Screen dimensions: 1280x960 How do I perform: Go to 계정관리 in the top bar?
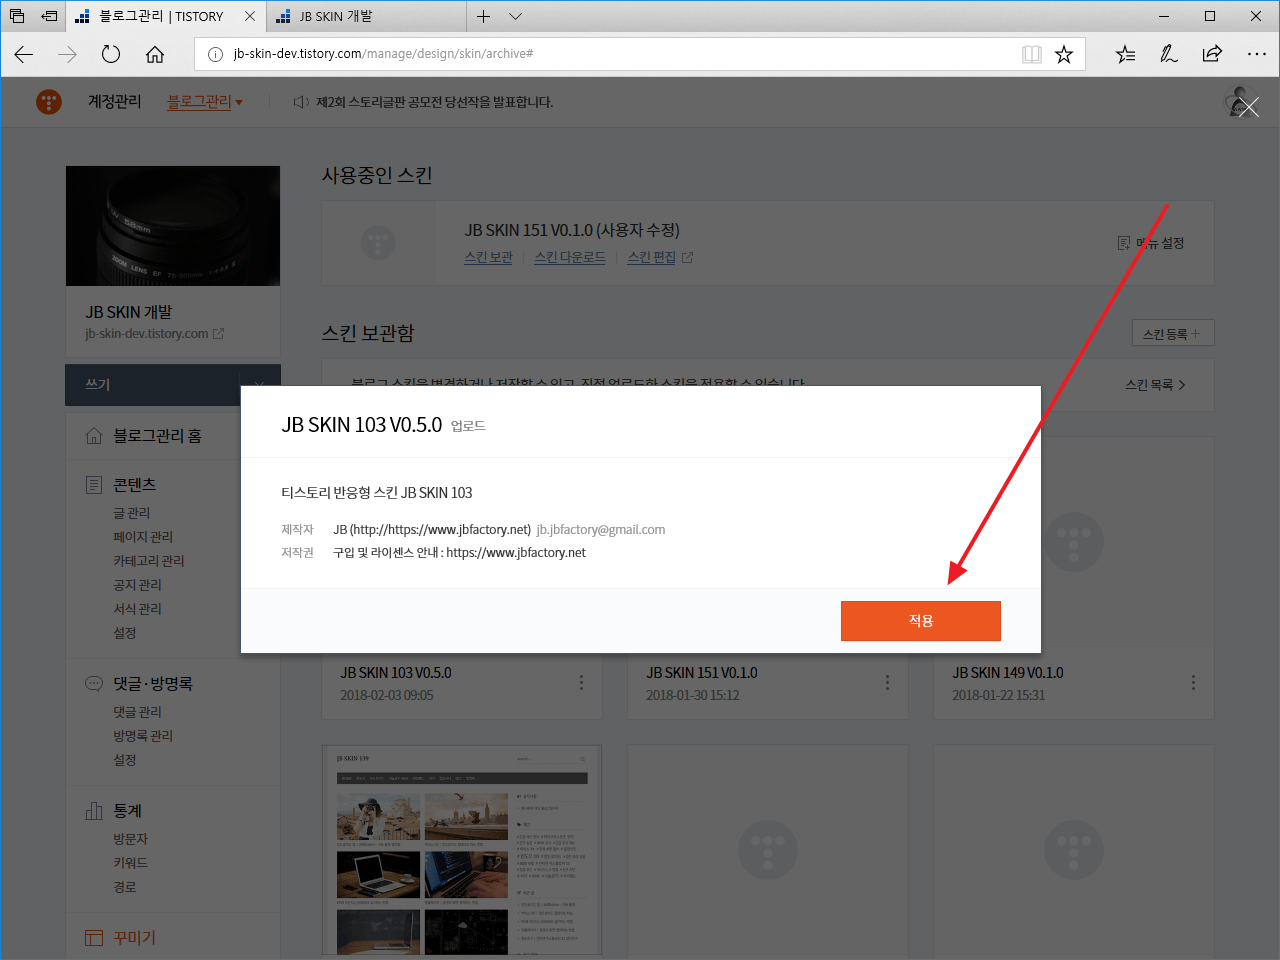coord(115,102)
